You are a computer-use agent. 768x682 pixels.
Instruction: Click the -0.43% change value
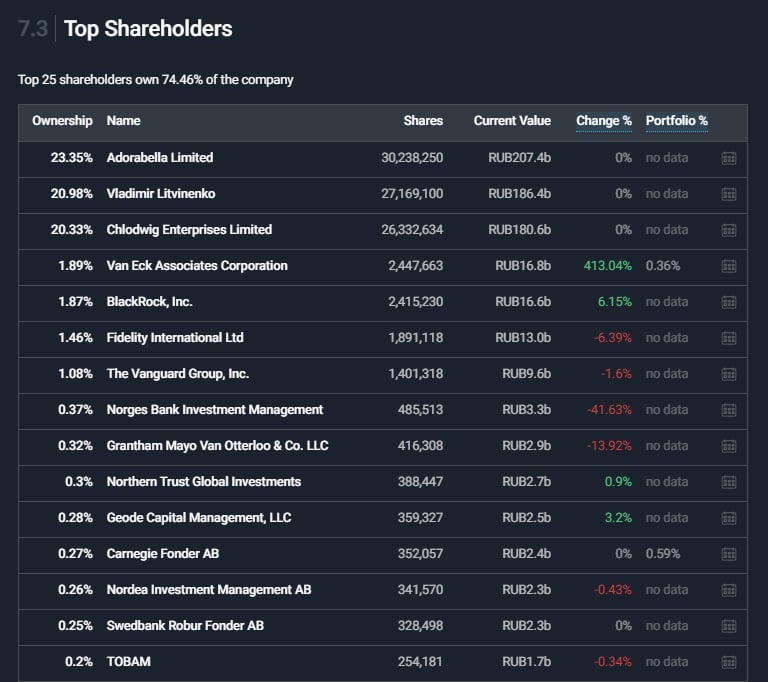(x=613, y=590)
